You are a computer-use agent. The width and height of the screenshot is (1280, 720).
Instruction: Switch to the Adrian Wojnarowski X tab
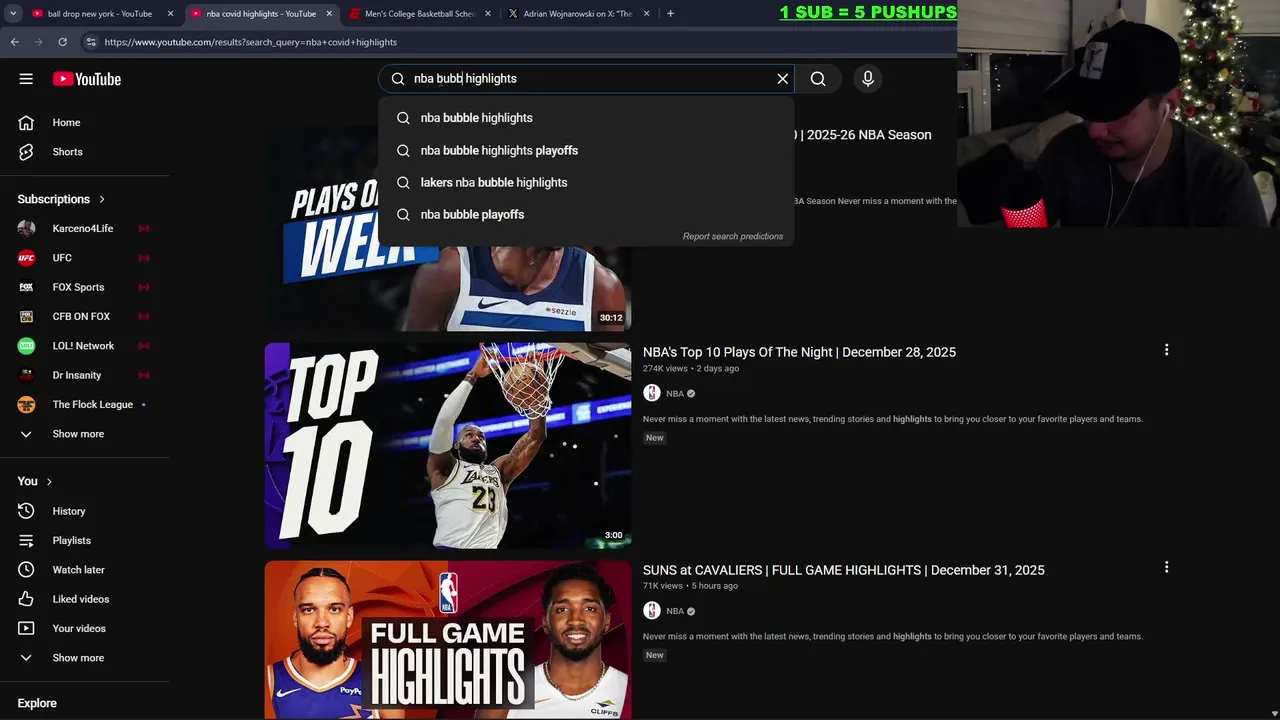(x=578, y=14)
